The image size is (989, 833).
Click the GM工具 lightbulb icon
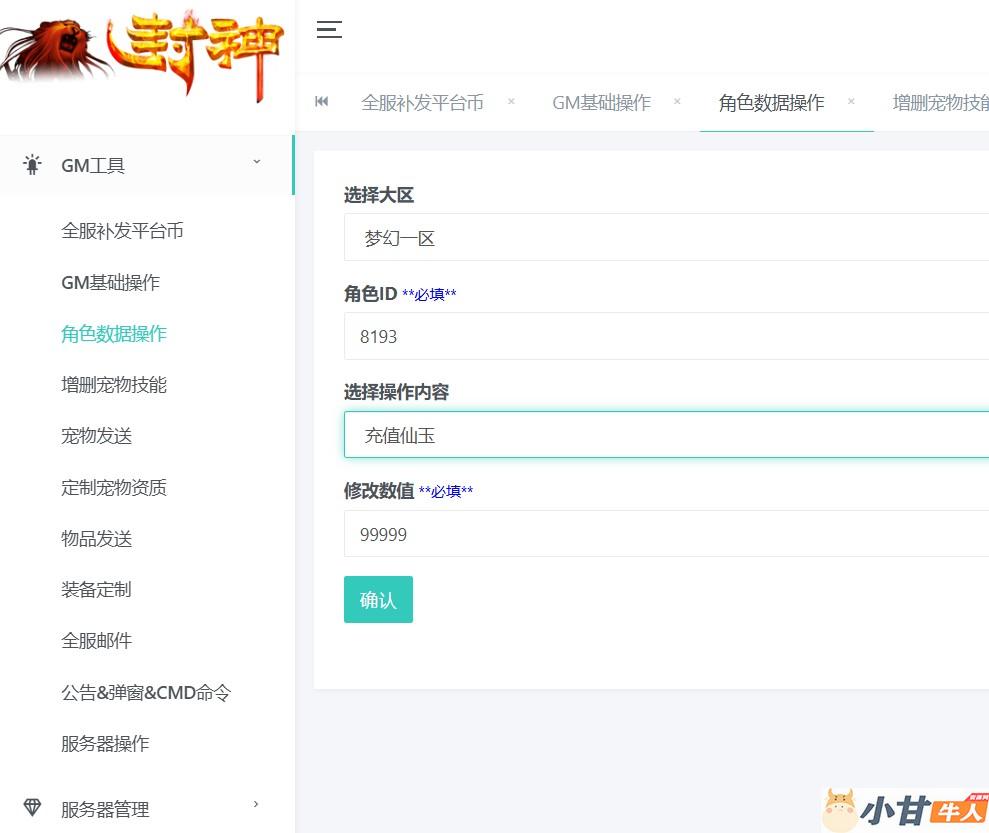[x=33, y=165]
